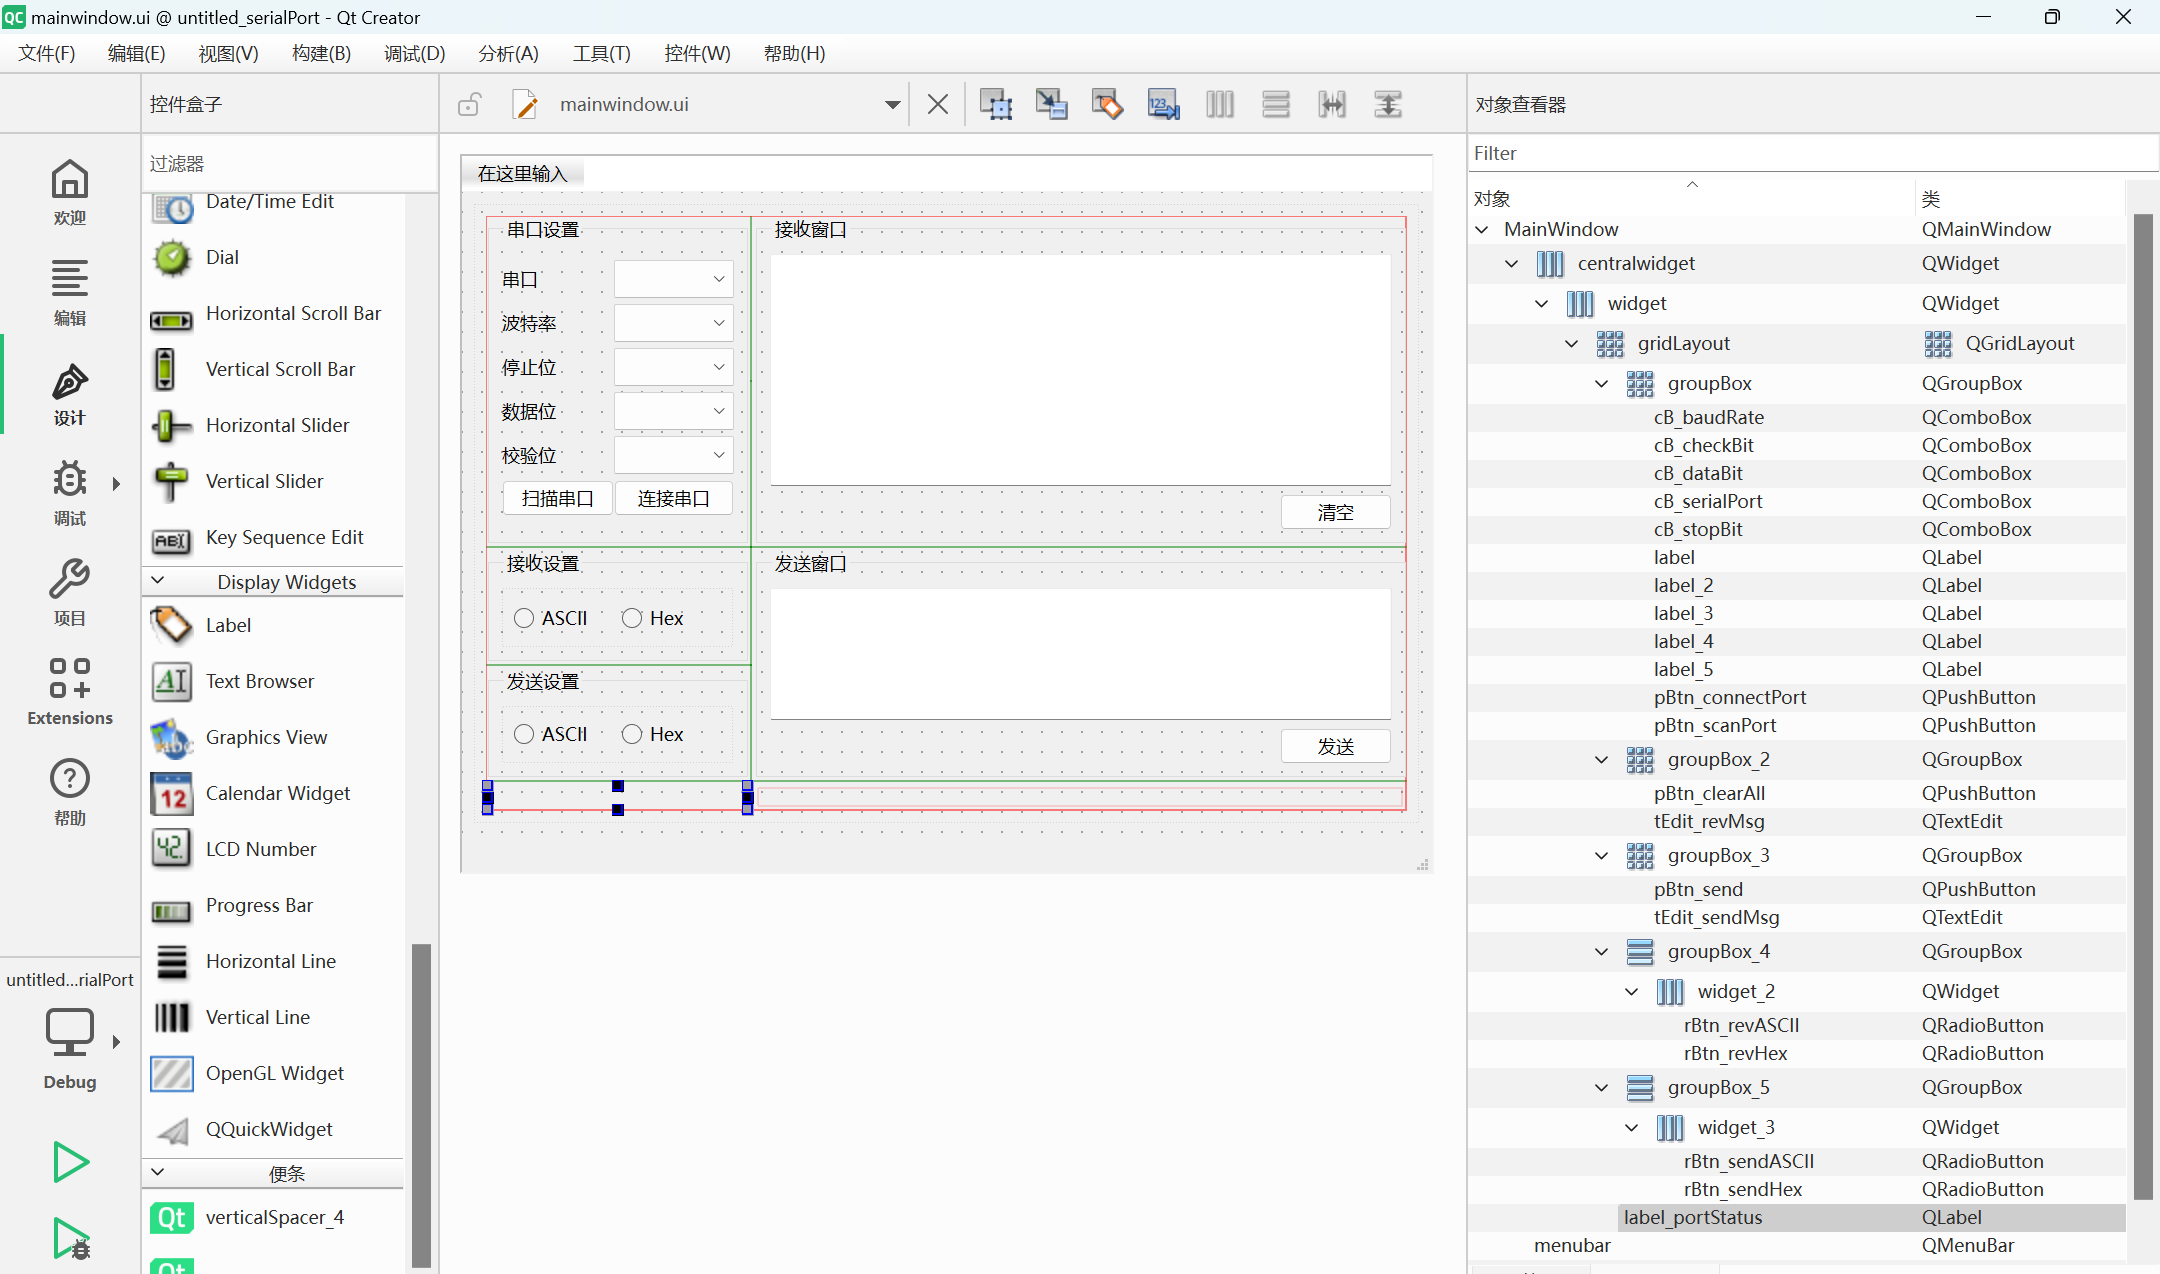The height and width of the screenshot is (1274, 2160).
Task: Open the 工具(T) menu
Action: (601, 53)
